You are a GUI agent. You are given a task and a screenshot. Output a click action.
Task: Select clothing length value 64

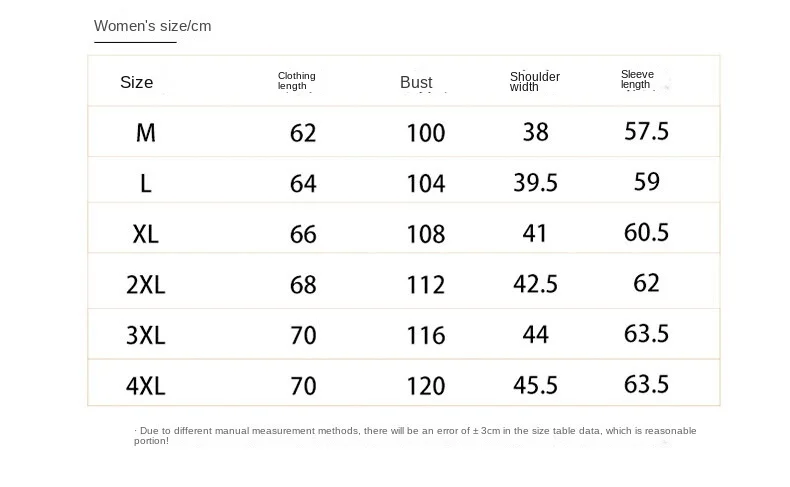pos(303,183)
